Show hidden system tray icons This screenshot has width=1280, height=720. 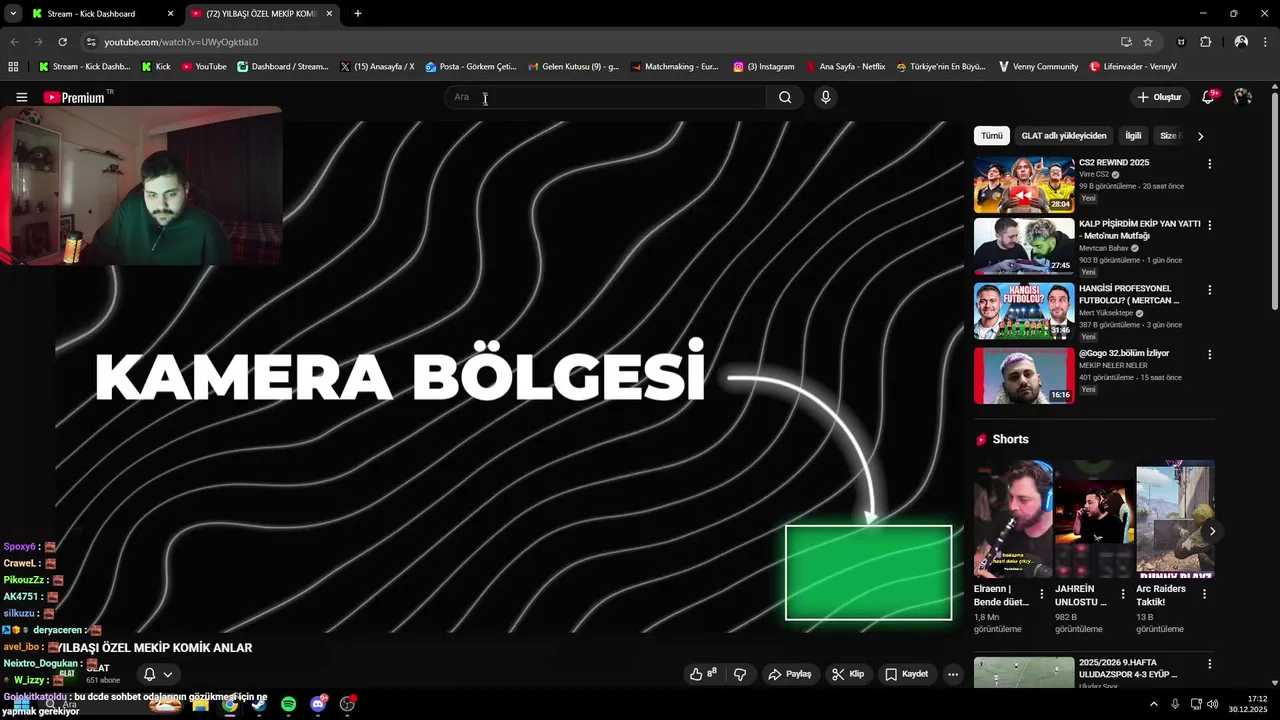click(x=1154, y=704)
